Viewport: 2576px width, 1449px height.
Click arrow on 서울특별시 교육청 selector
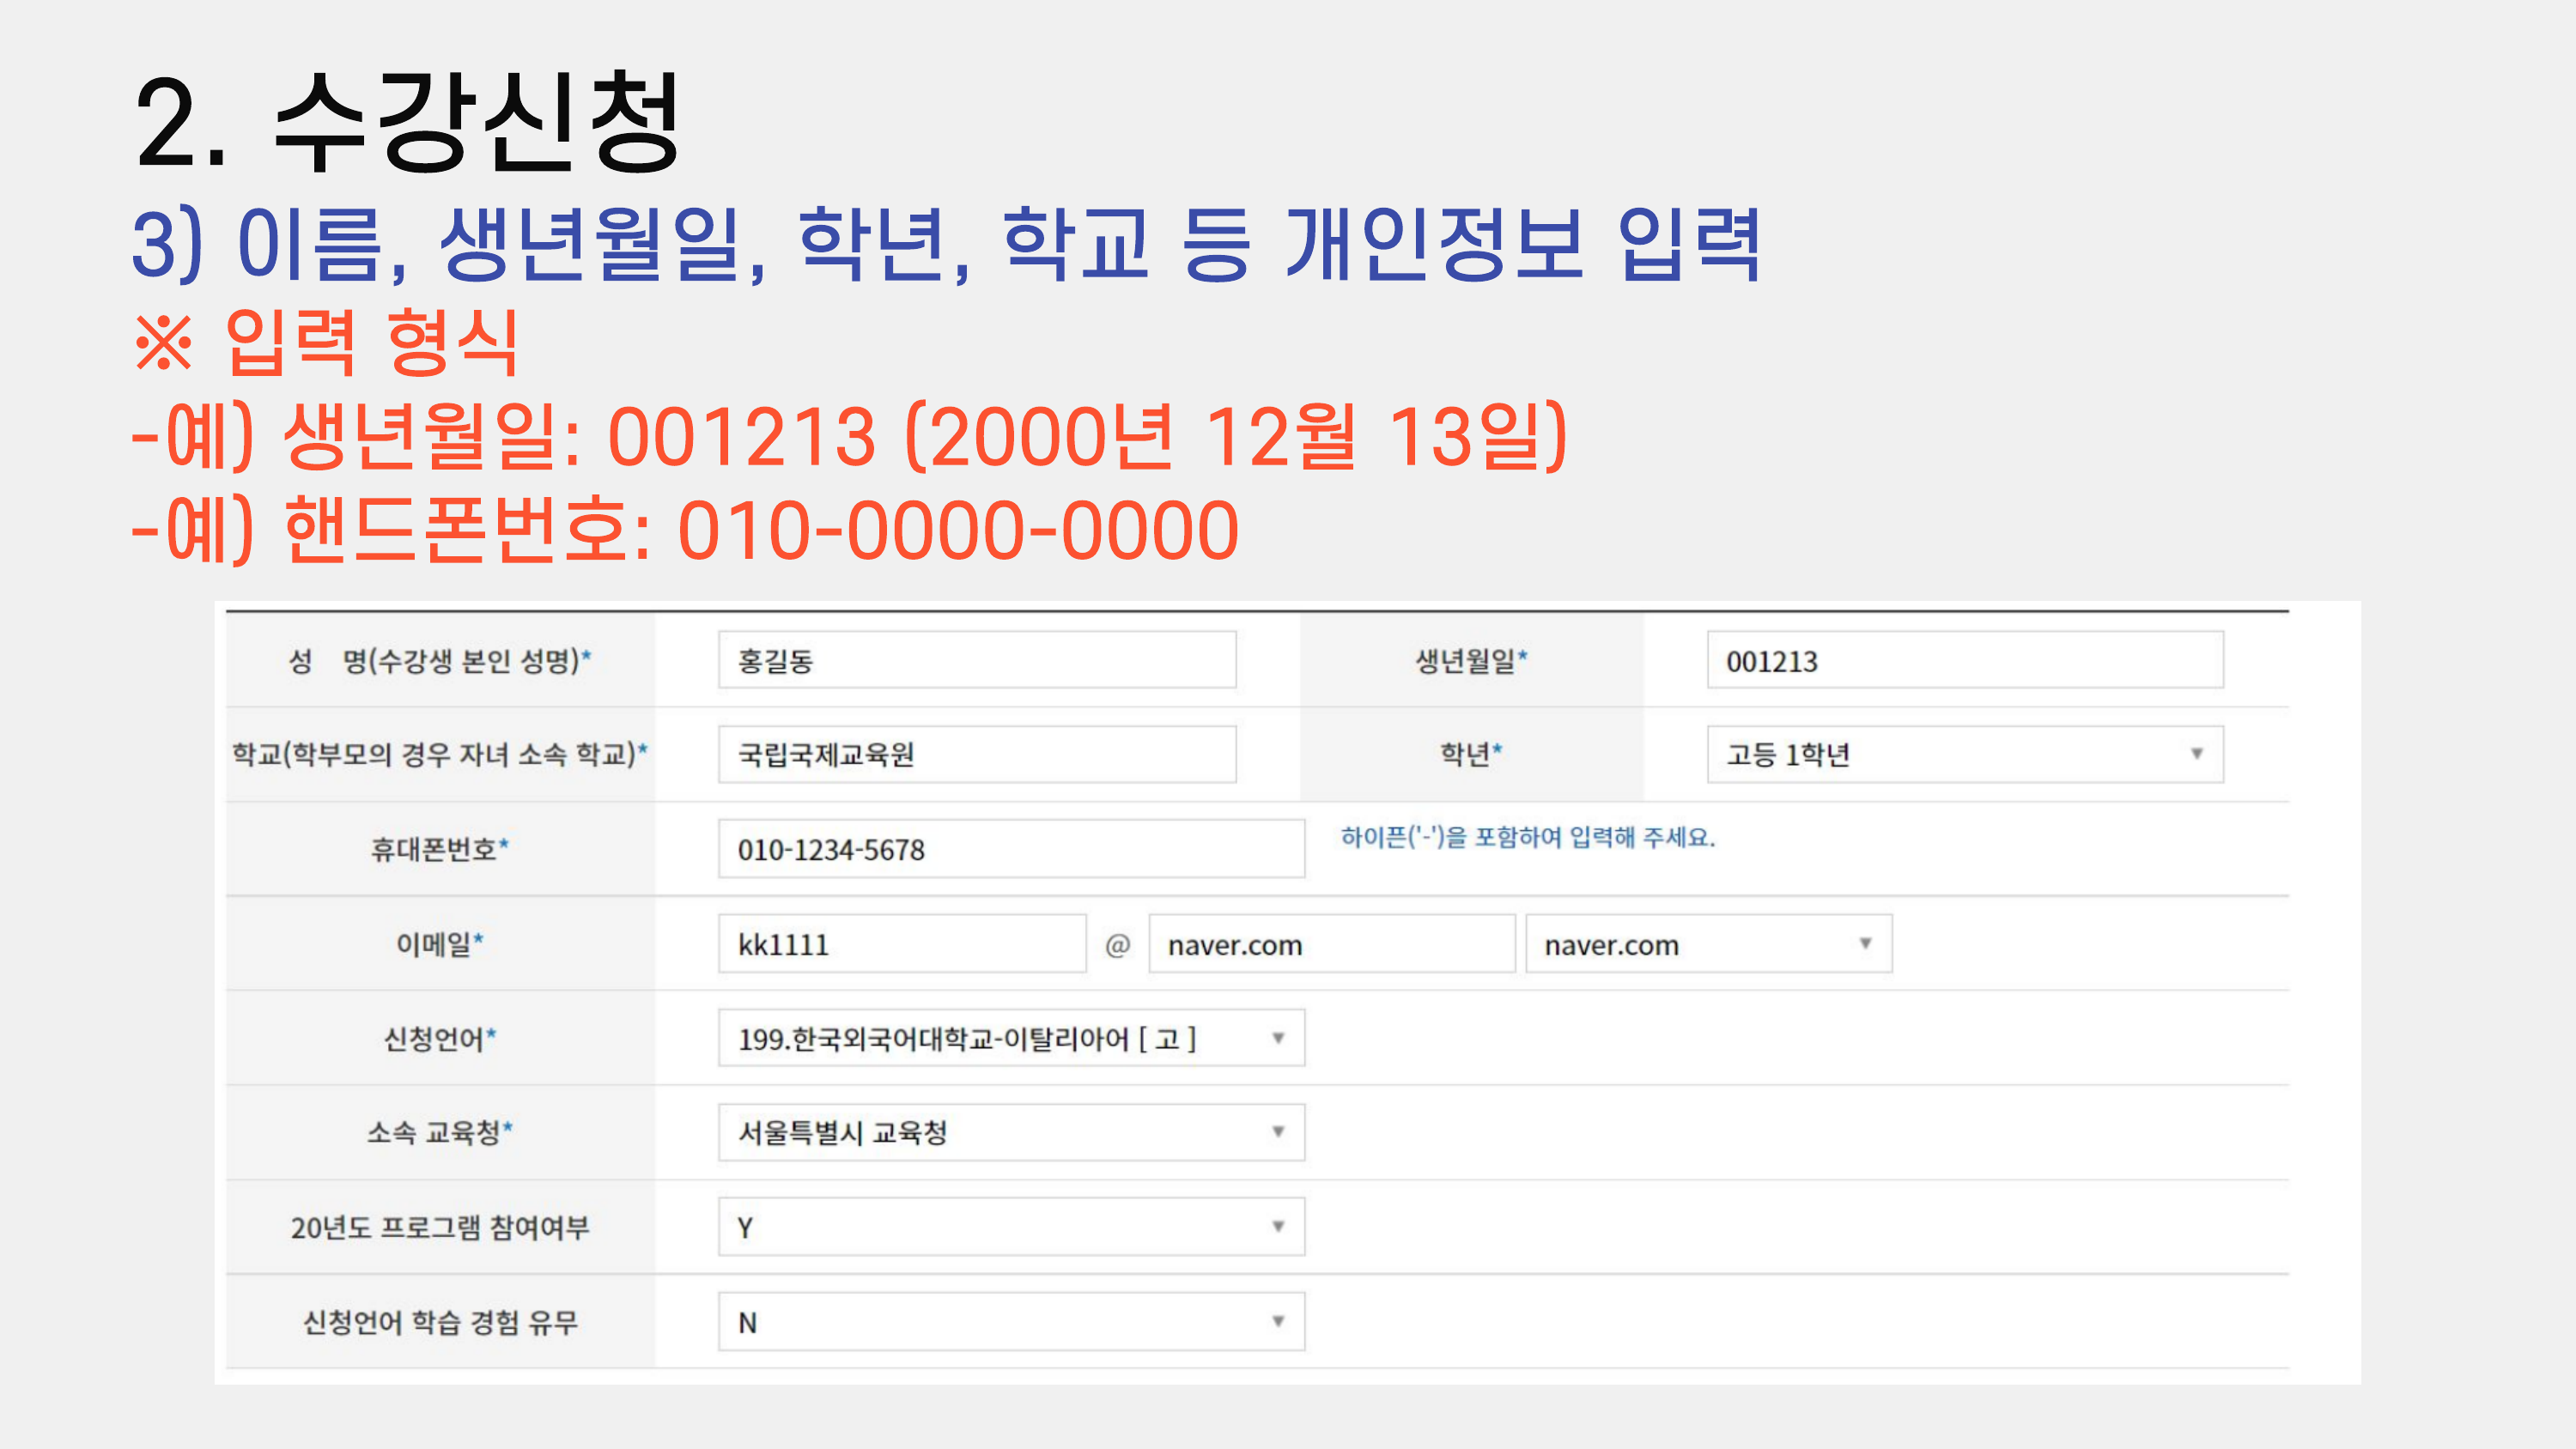pos(1277,1132)
